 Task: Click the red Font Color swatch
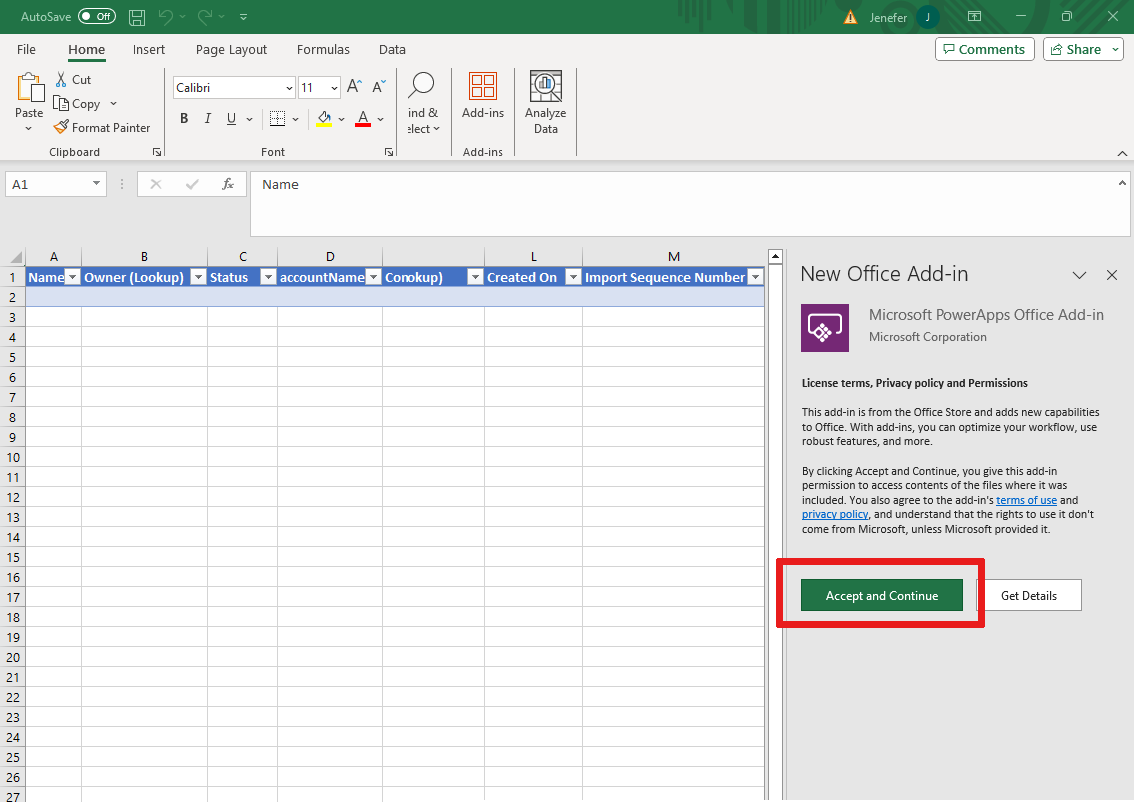point(362,118)
